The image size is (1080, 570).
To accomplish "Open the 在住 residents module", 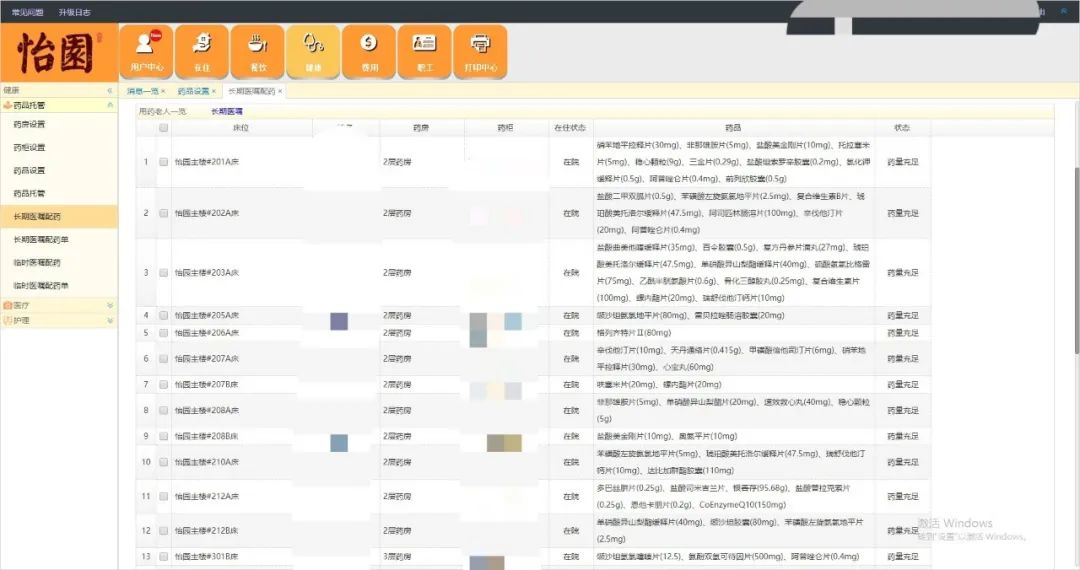I will [202, 52].
